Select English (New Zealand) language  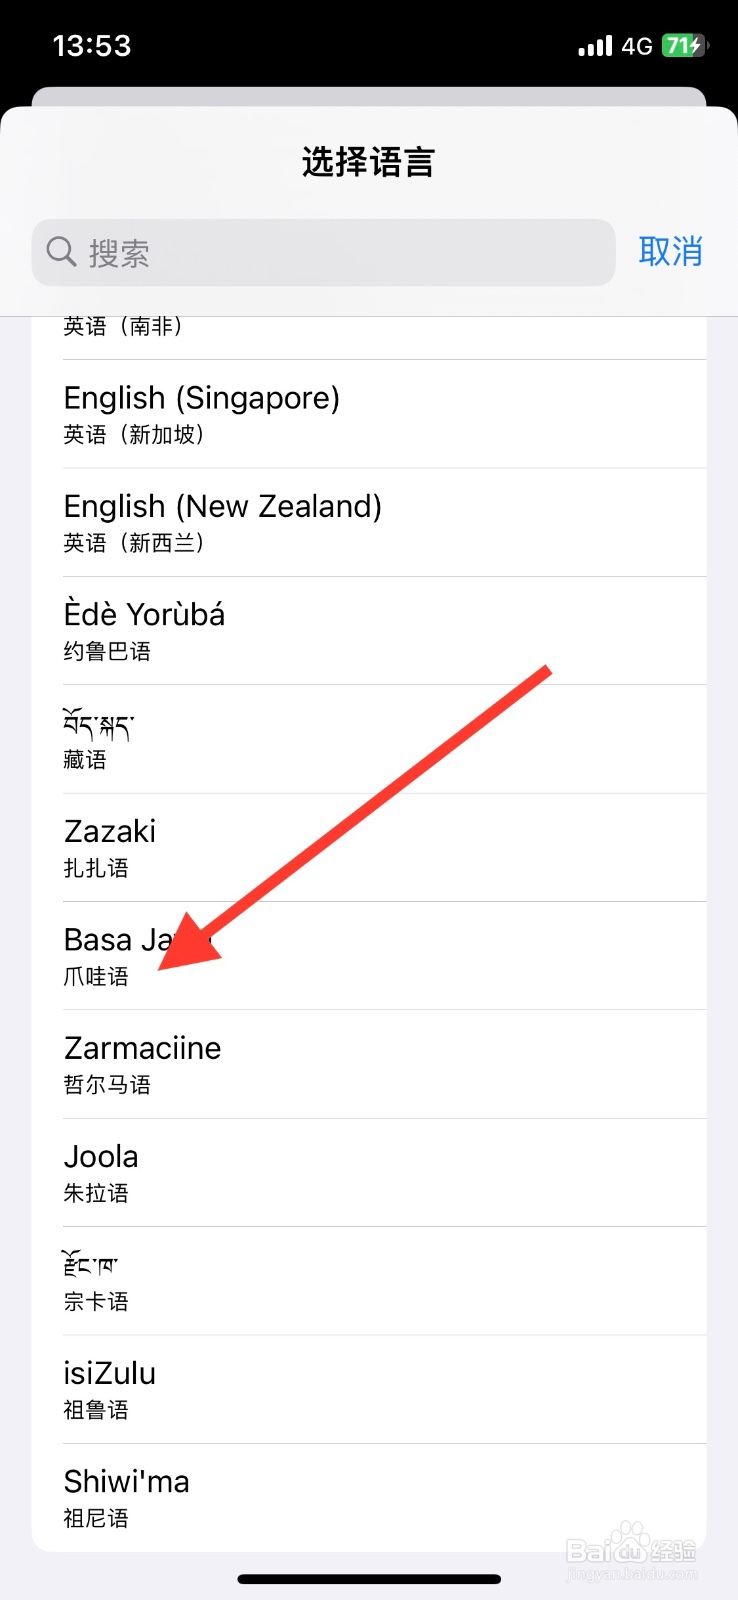[368, 522]
